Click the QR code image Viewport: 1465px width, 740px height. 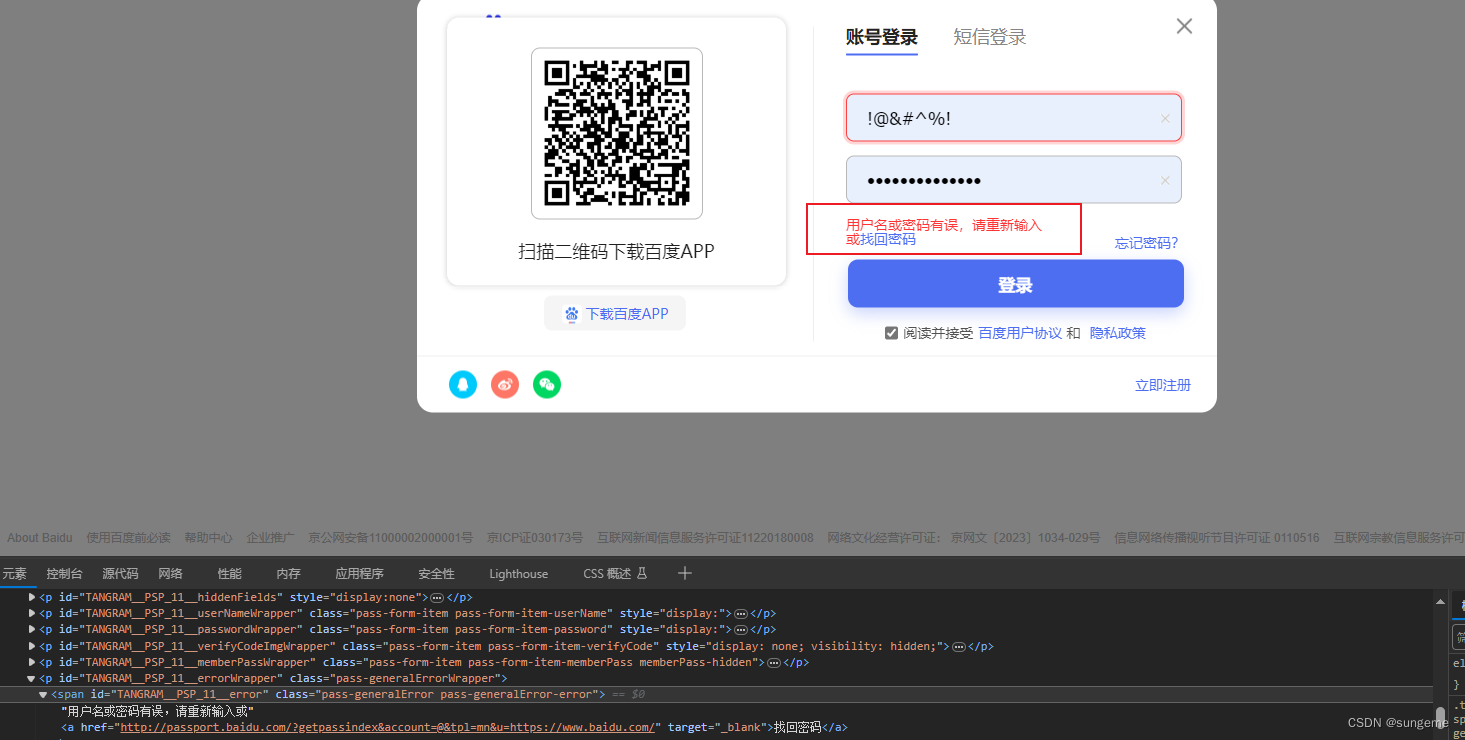coord(617,133)
